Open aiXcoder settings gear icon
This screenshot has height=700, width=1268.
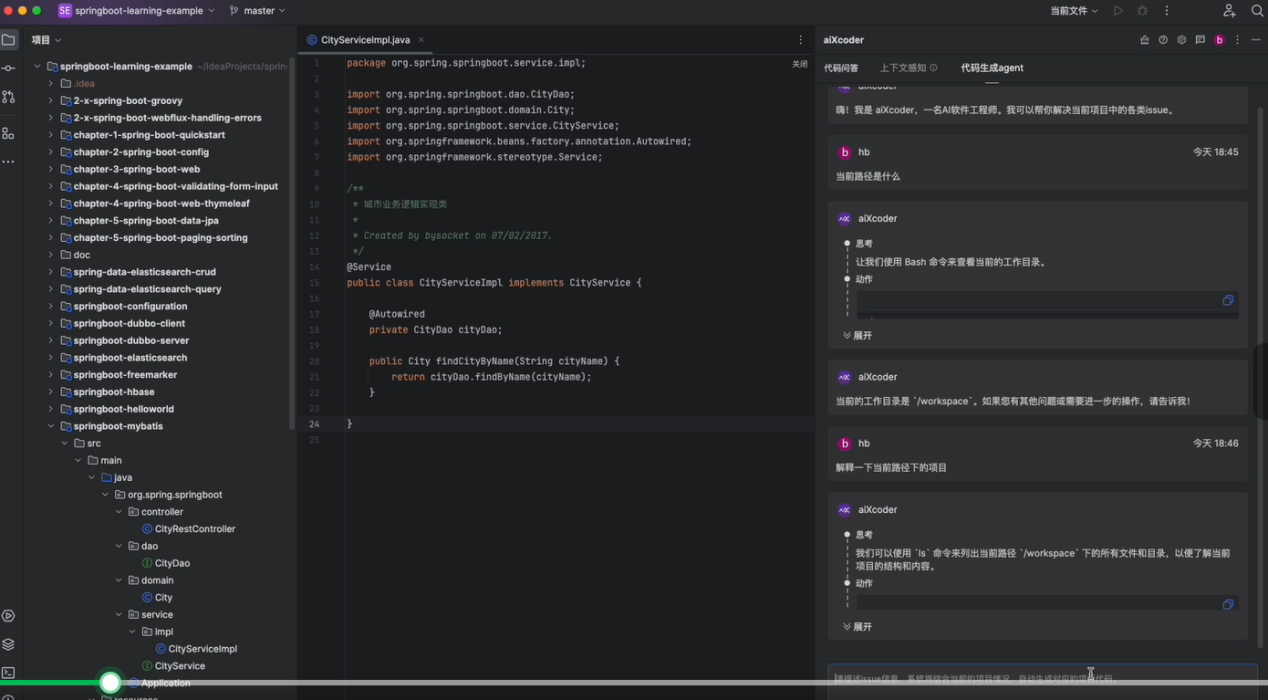coord(1181,40)
